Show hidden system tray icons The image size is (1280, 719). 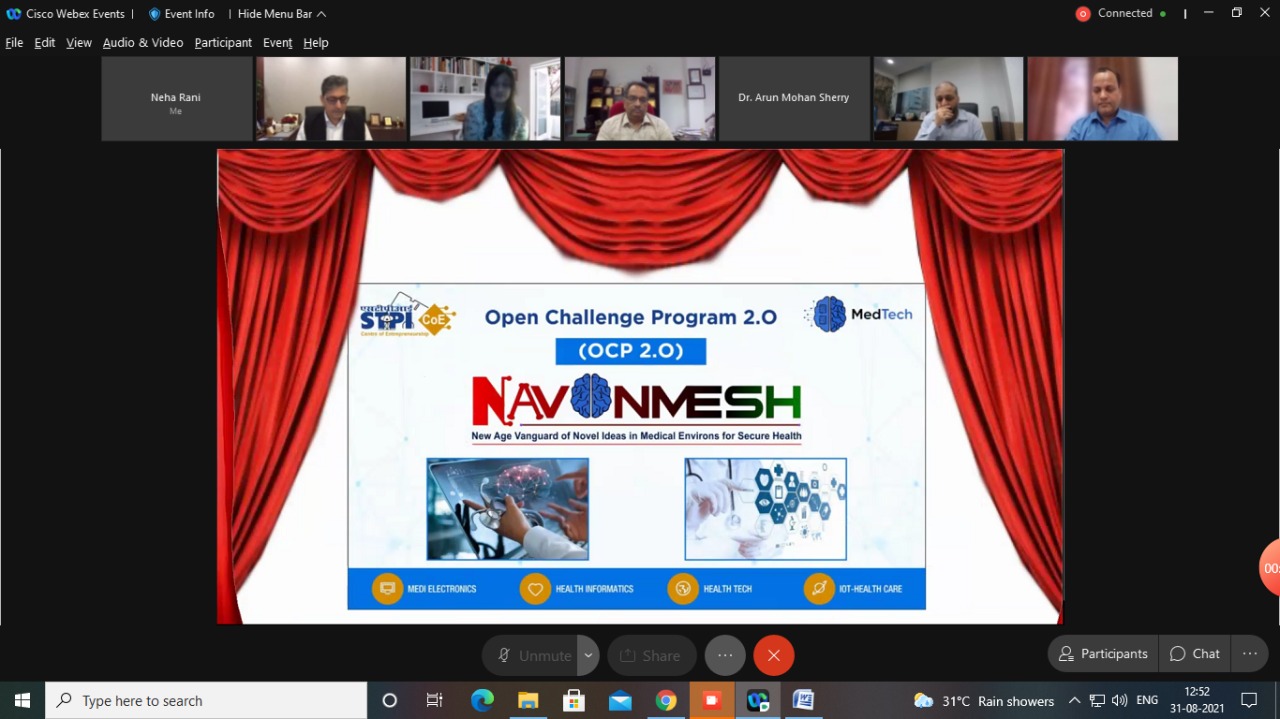(x=1074, y=700)
